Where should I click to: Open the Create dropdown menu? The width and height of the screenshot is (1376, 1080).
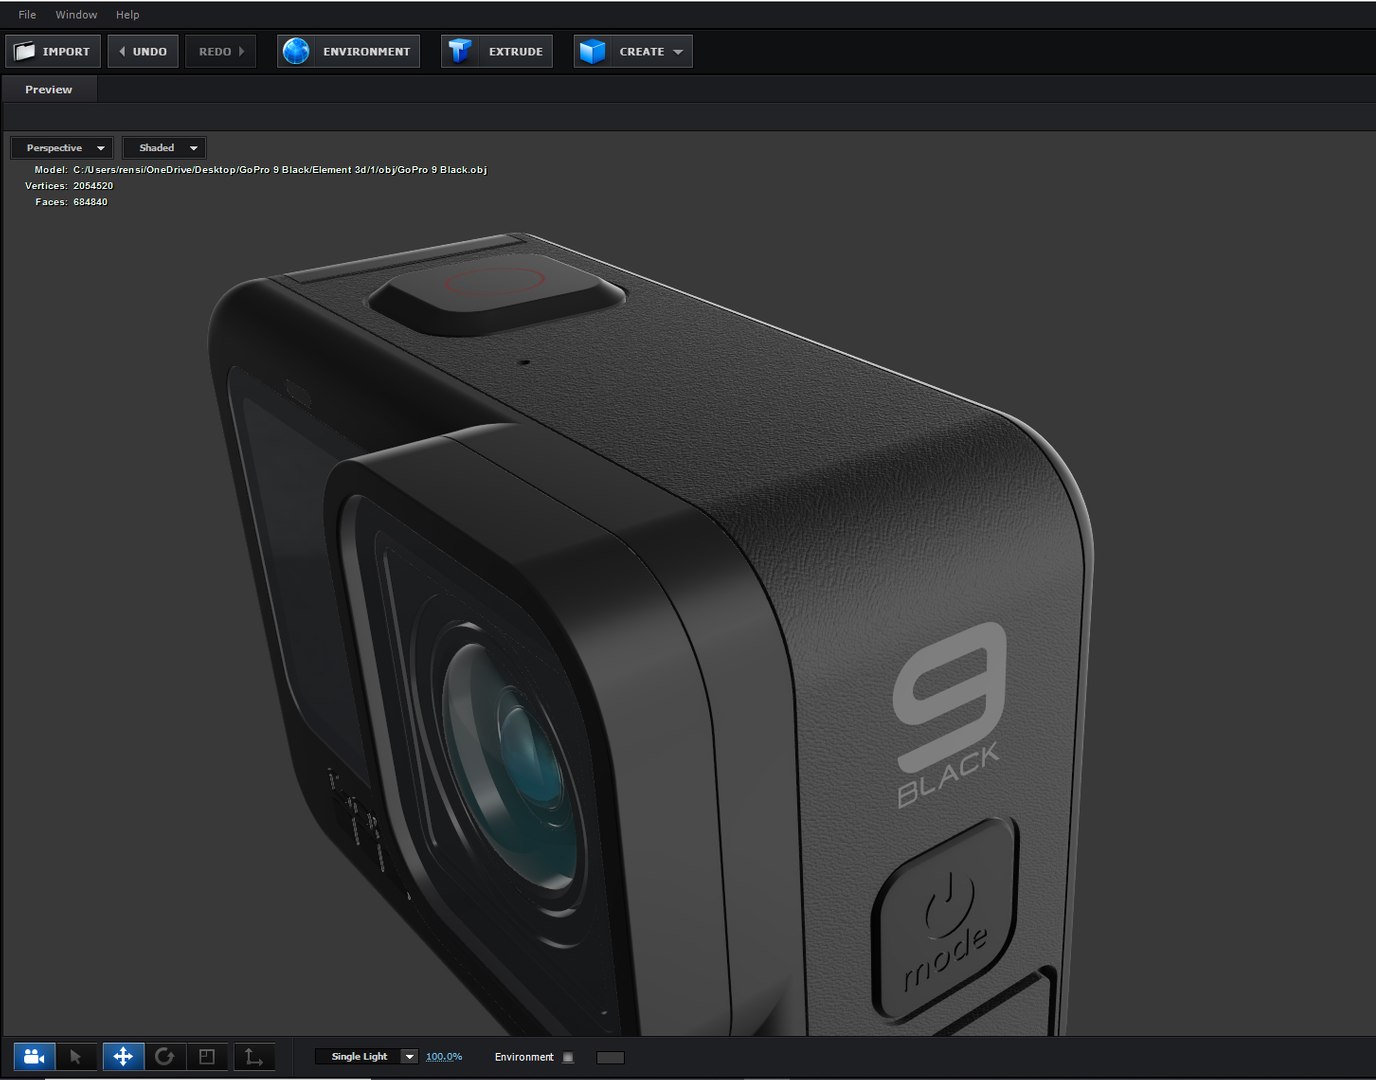633,51
